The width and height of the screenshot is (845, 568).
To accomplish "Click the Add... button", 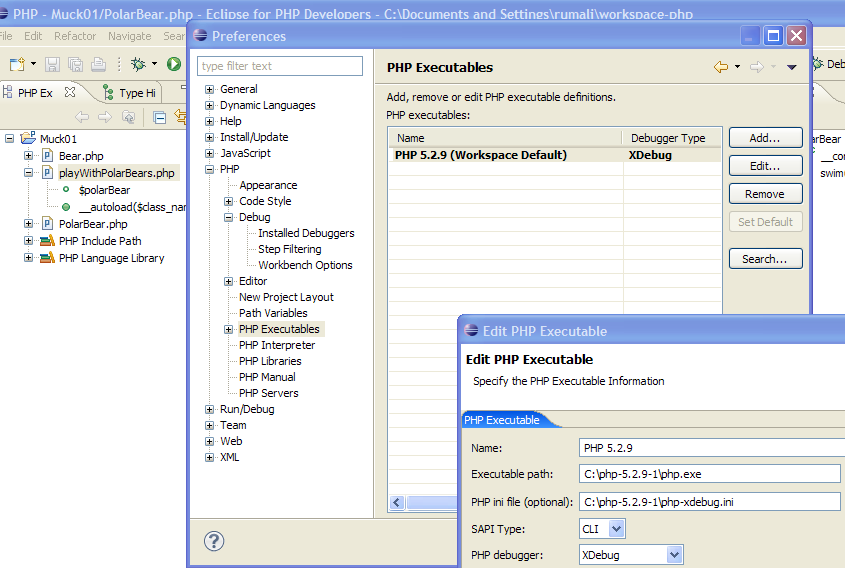I will point(765,138).
